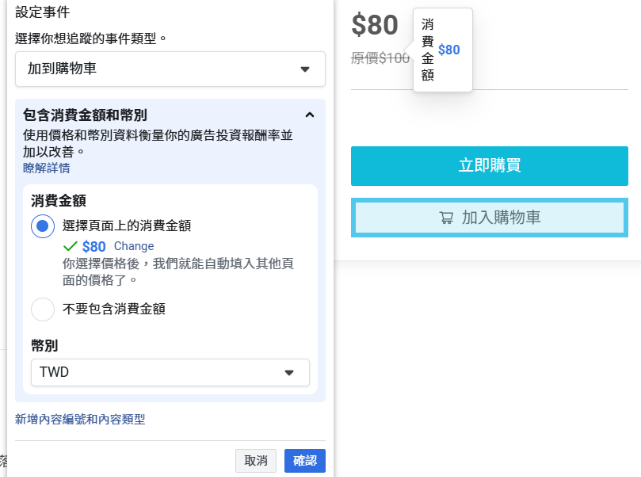
Task: Click the strikethrough 原價$100 text
Action: 380,58
